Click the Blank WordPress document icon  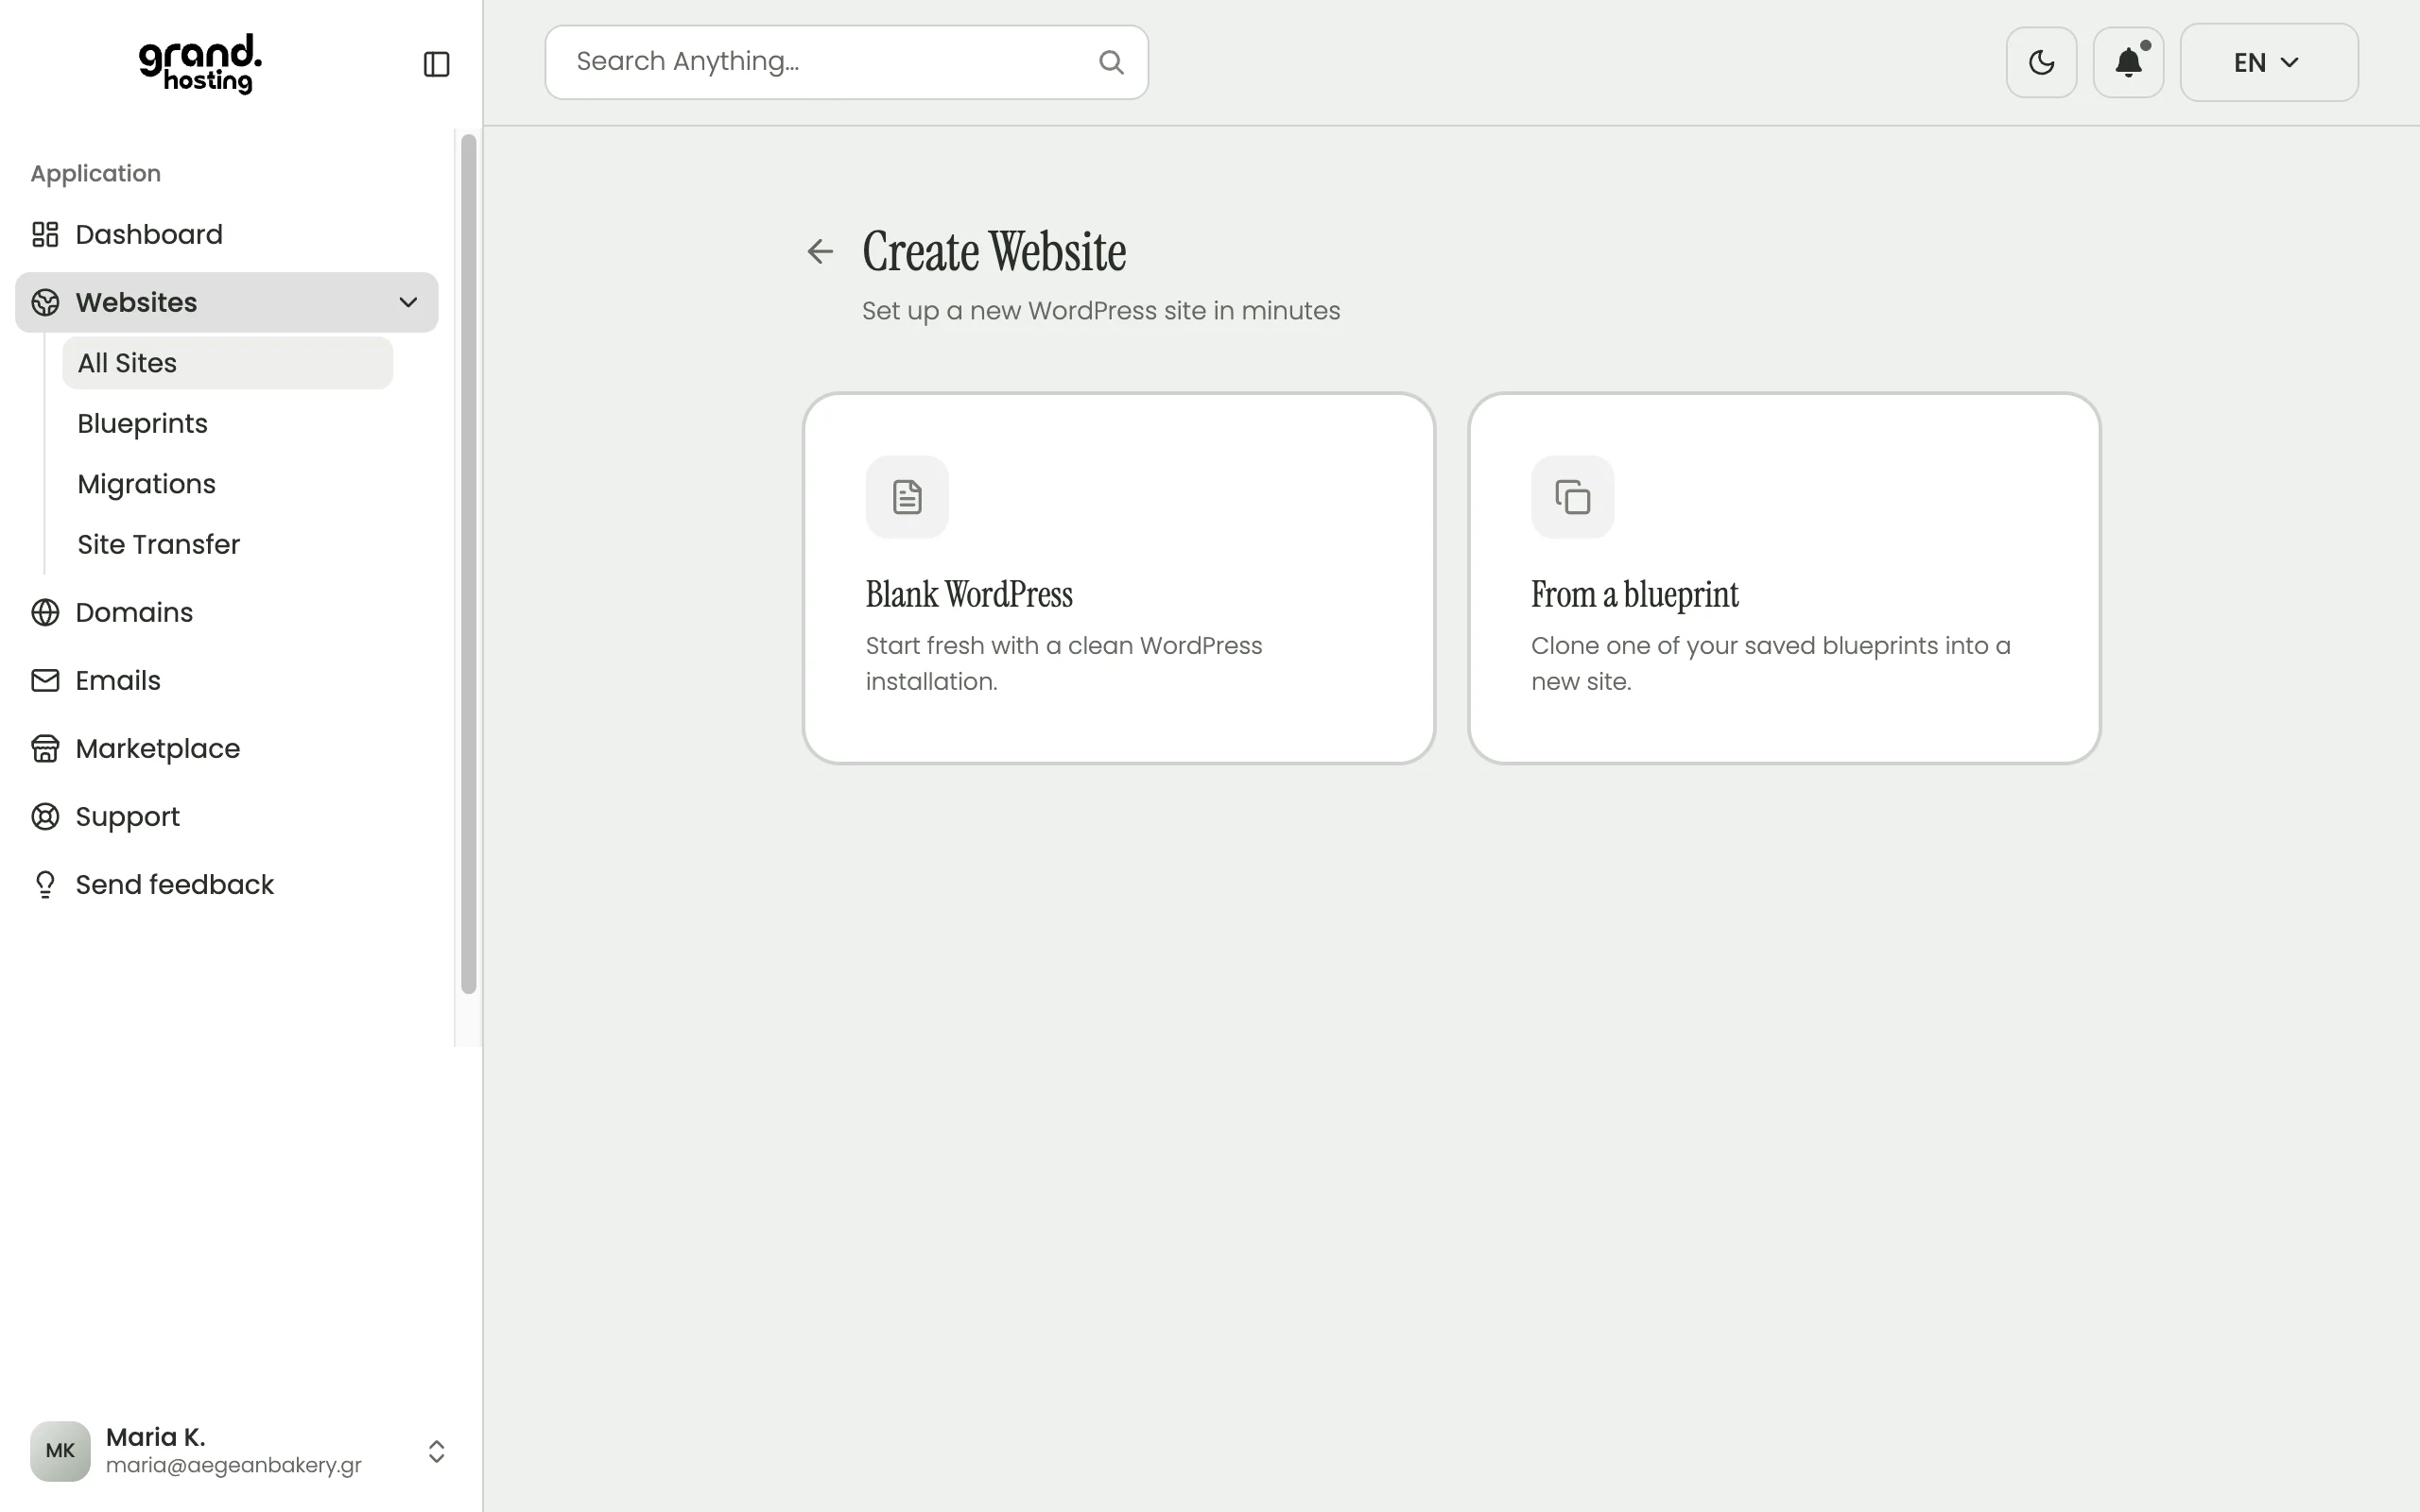click(x=907, y=497)
